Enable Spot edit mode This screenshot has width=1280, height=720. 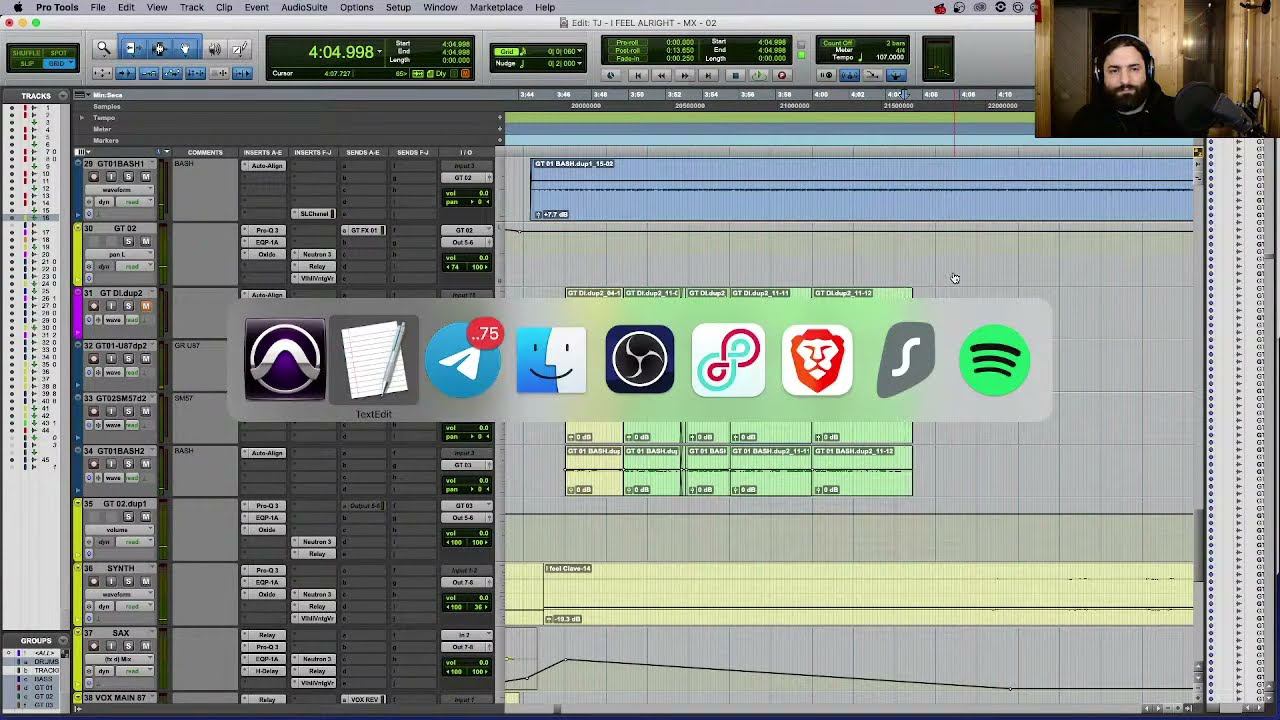click(58, 53)
